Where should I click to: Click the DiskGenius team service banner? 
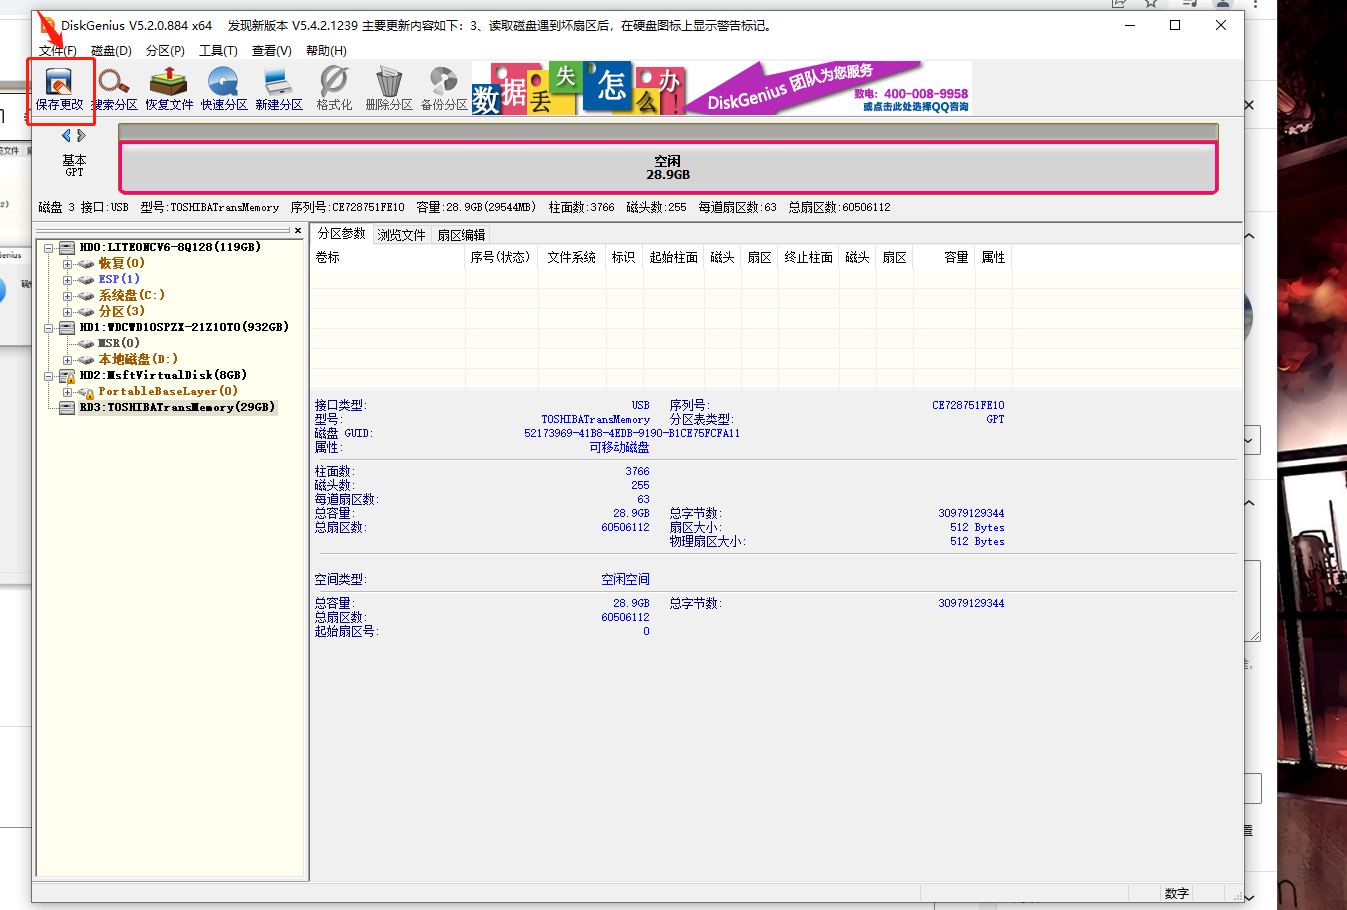[x=830, y=88]
